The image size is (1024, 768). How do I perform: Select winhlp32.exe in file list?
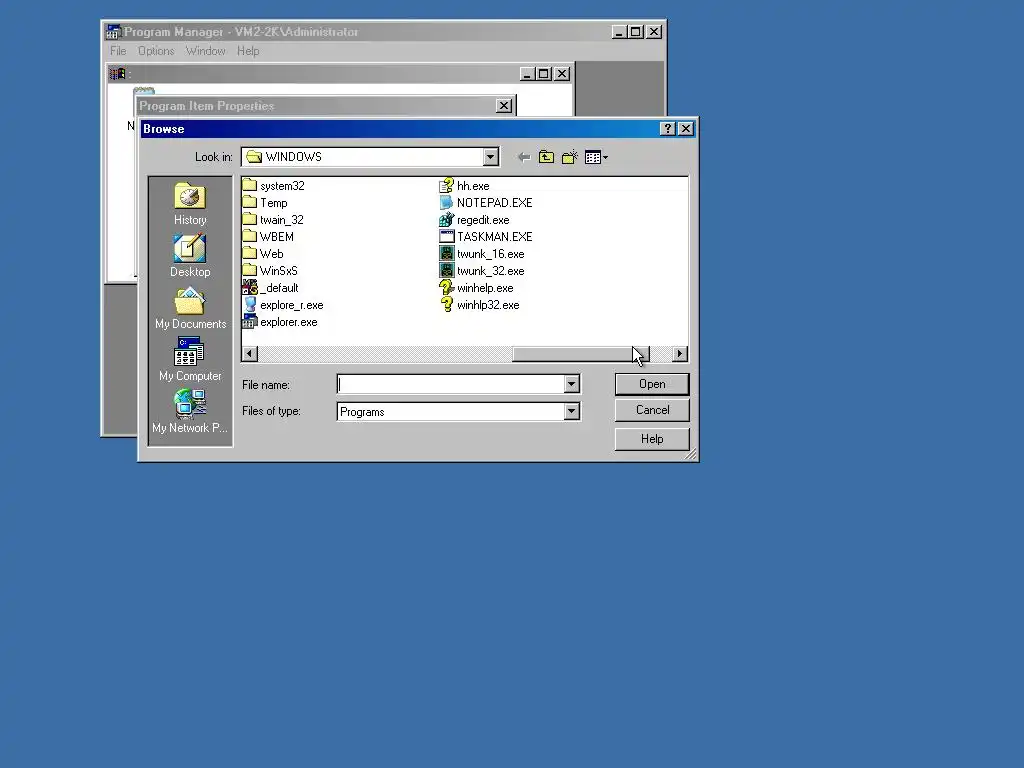tap(480, 305)
